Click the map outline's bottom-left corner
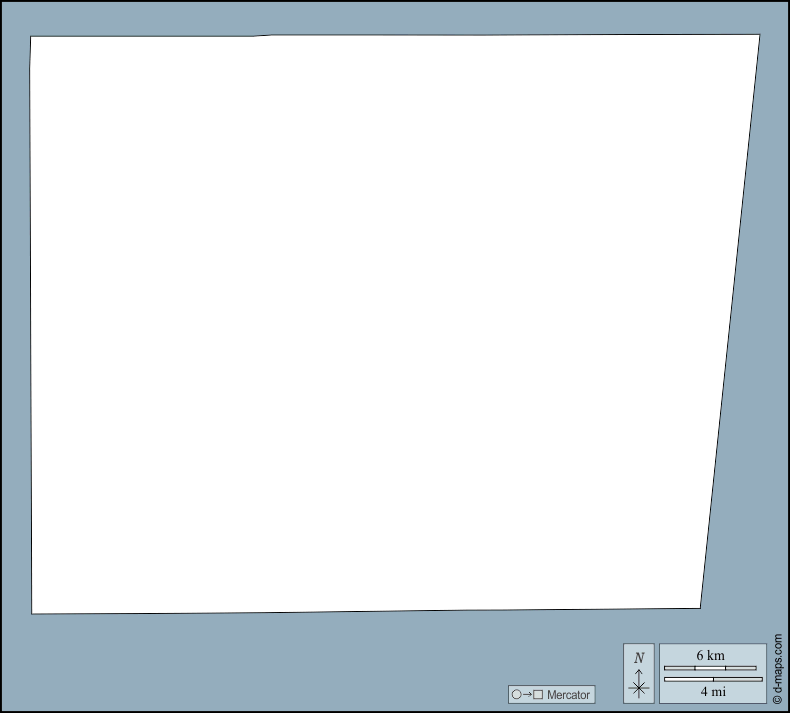790x713 pixels. [32, 613]
